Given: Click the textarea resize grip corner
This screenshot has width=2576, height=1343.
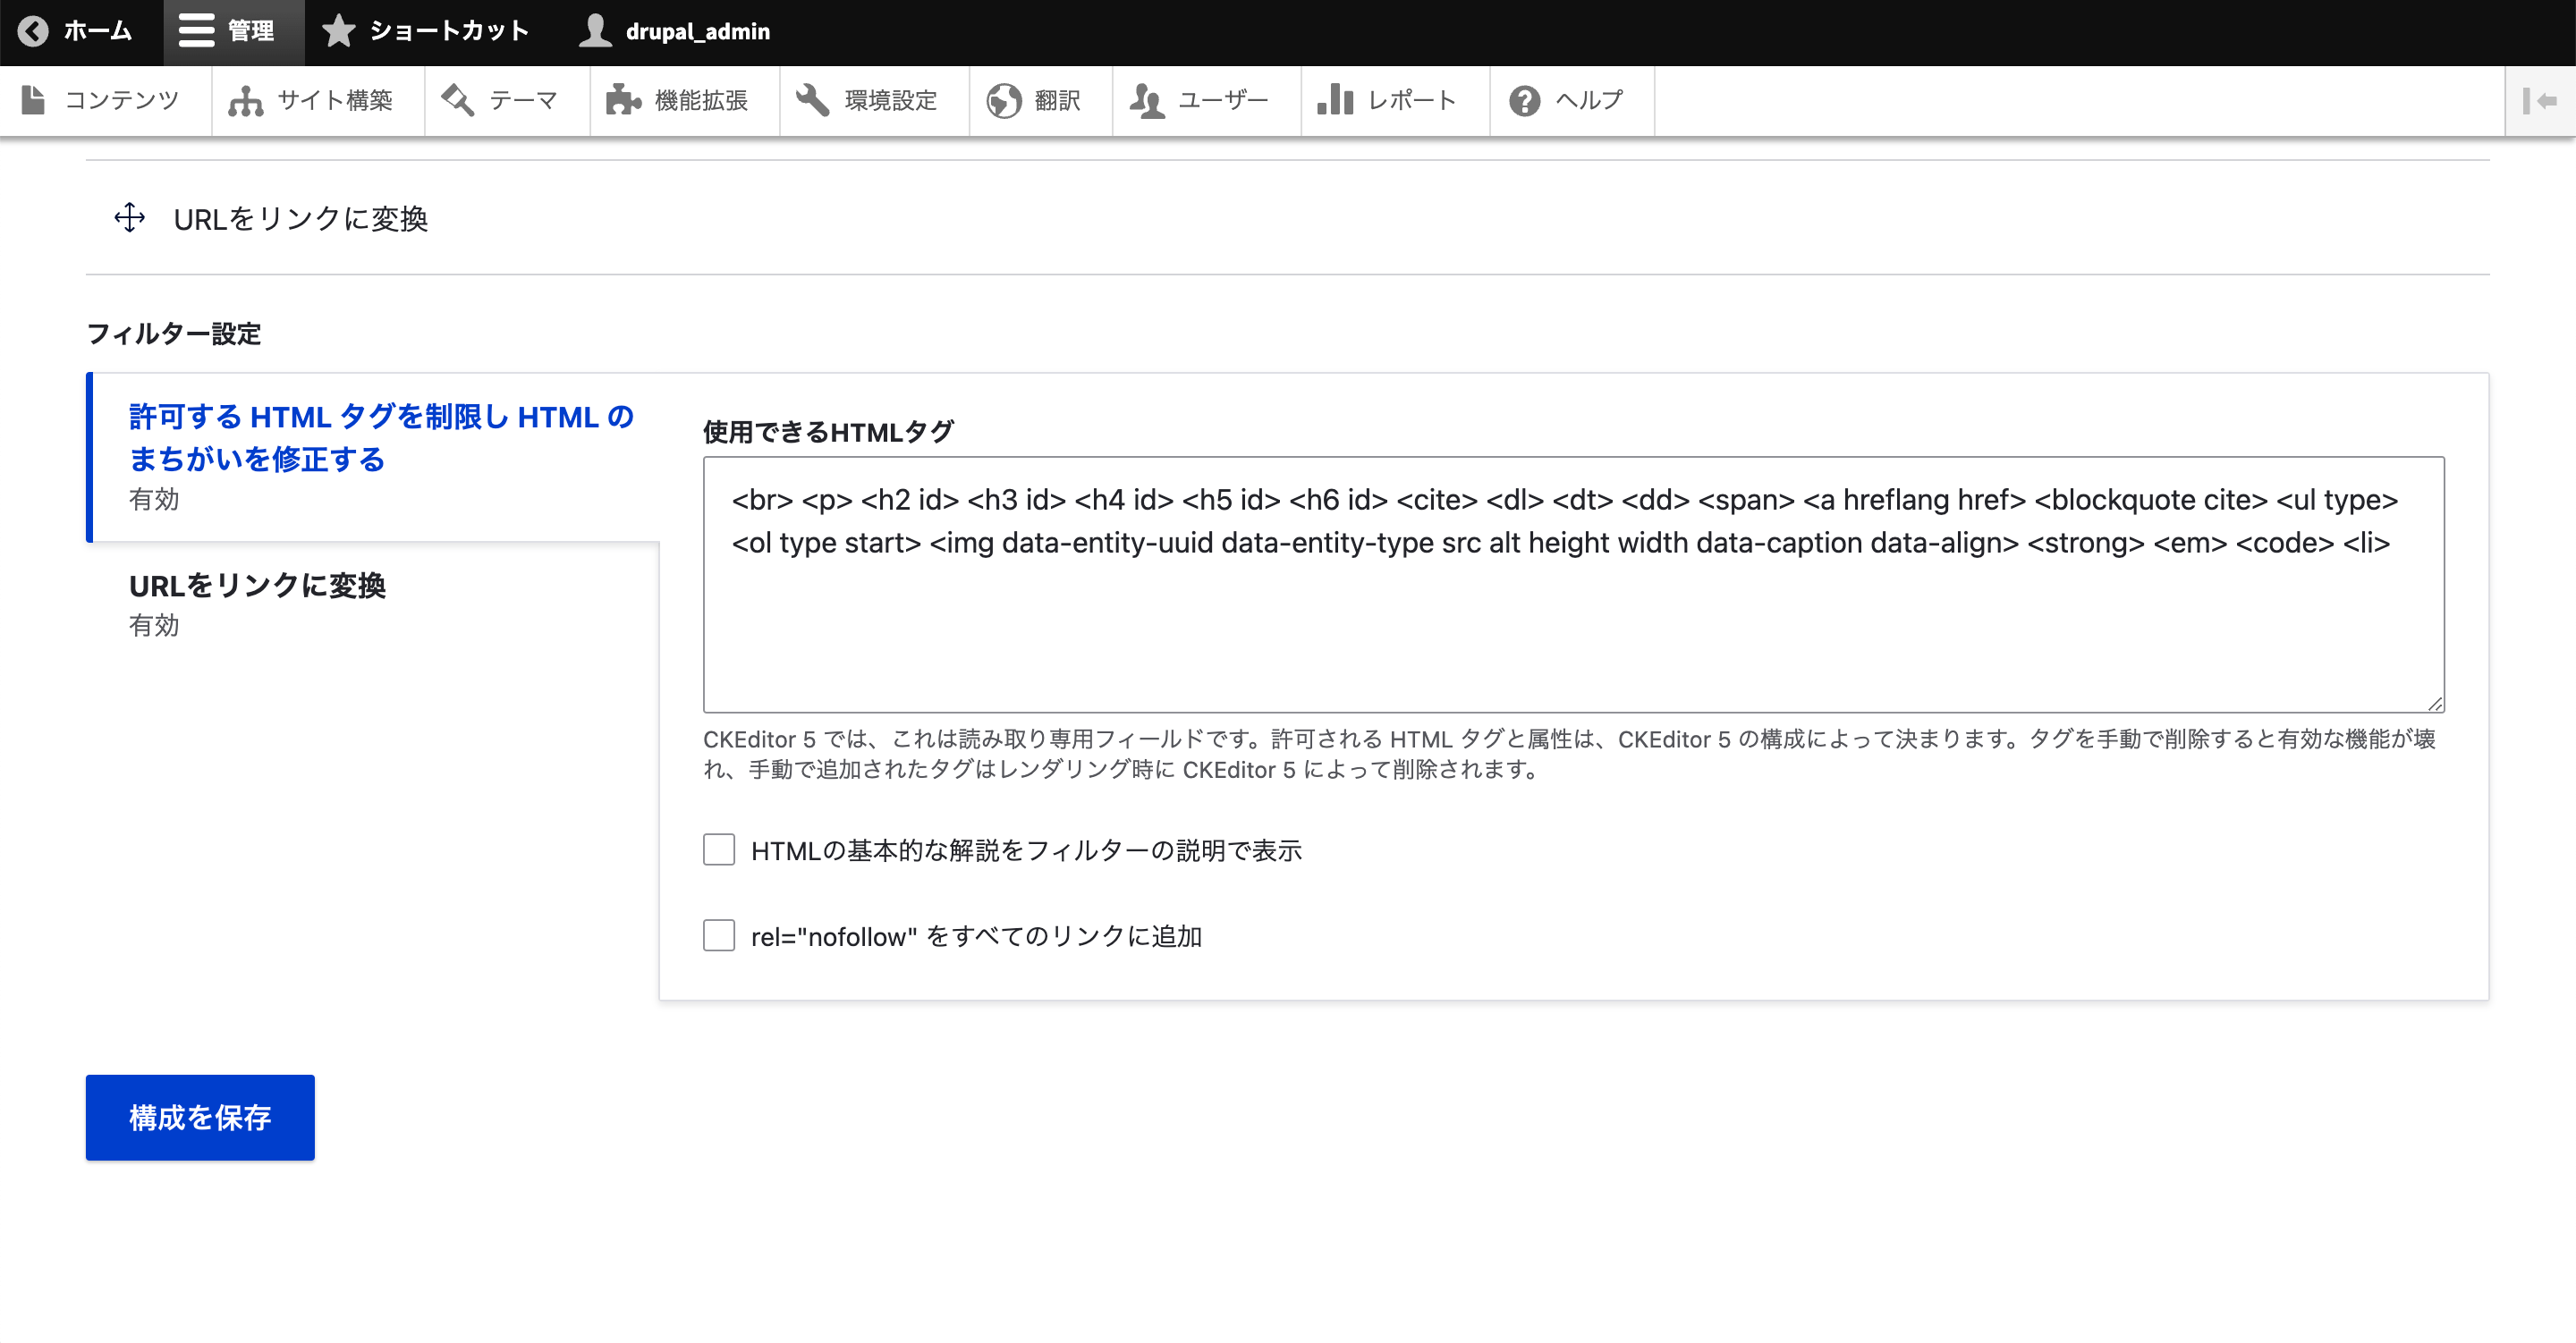Looking at the screenshot, I should pyautogui.click(x=2435, y=703).
